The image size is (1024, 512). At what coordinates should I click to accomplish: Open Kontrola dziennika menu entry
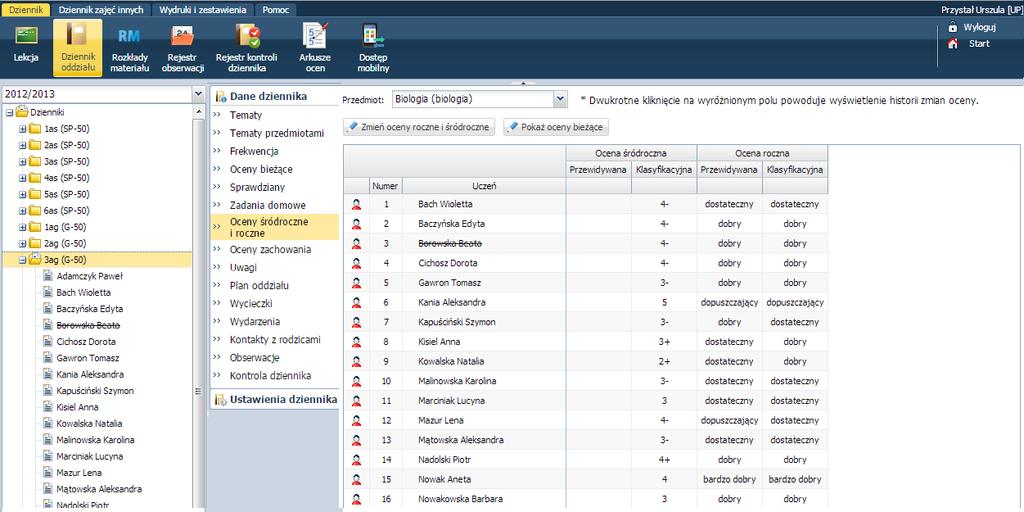pyautogui.click(x=270, y=376)
